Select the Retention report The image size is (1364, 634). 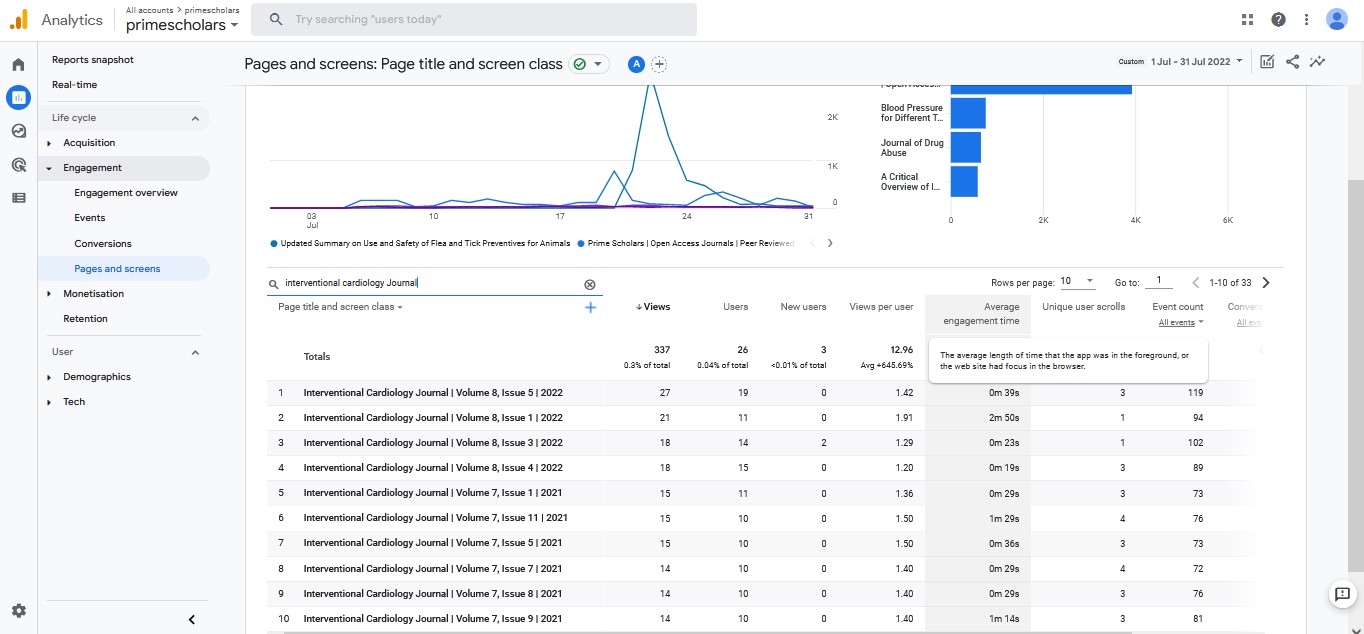pyautogui.click(x=85, y=319)
